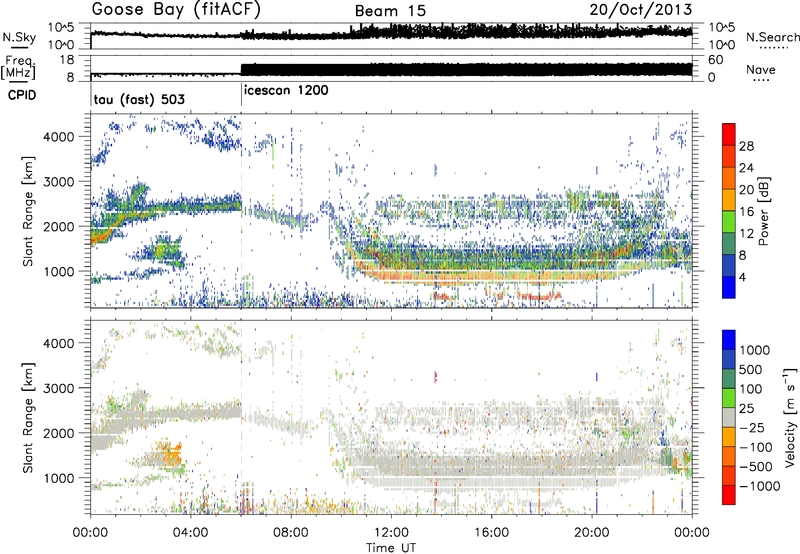This screenshot has height=554, width=800.
Task: Click the 'CPID' row label
Action: pos(22,95)
